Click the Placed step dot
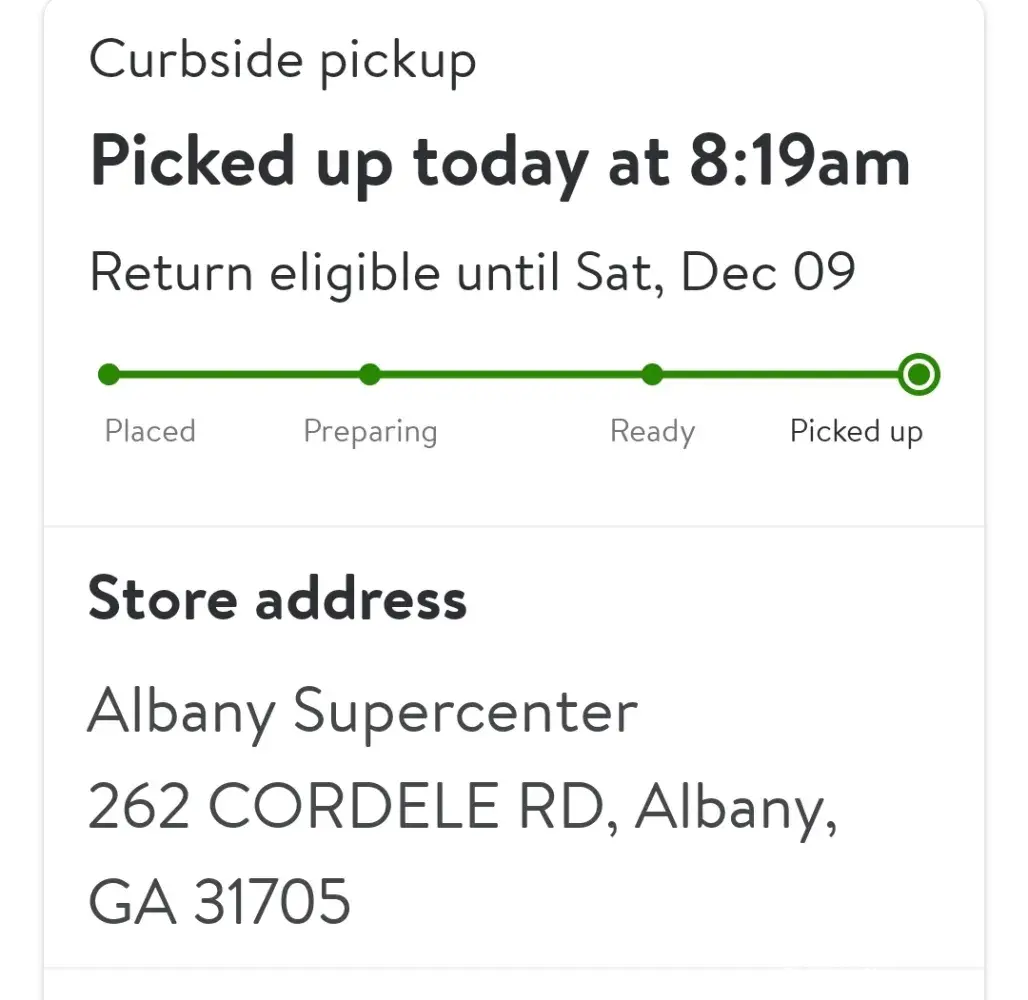 click(x=109, y=375)
